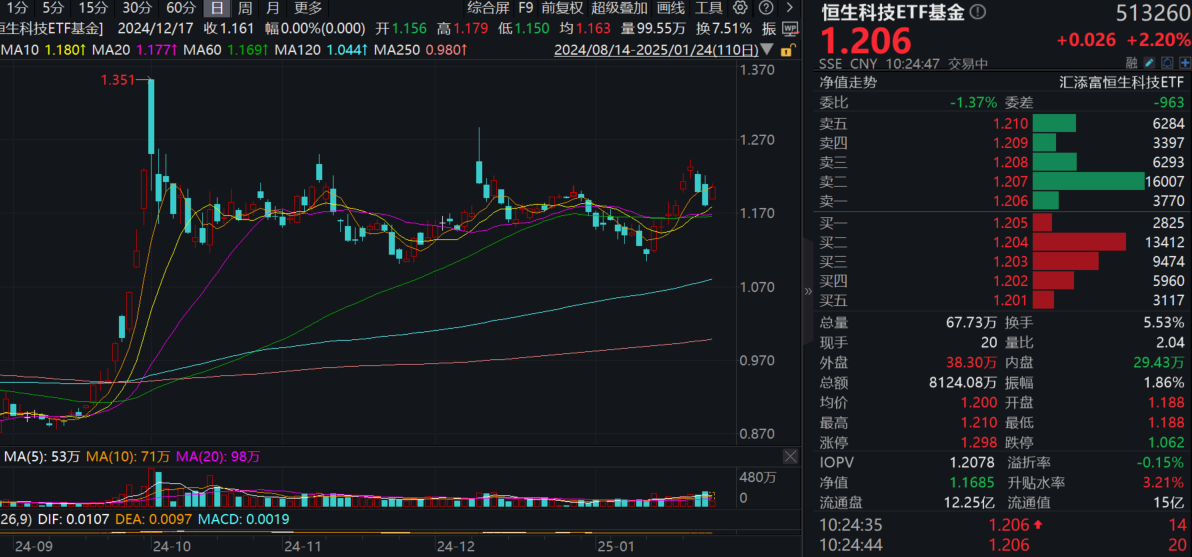Collapse the quote side panel with » handle
The height and width of the screenshot is (557, 1192).
coord(807,290)
